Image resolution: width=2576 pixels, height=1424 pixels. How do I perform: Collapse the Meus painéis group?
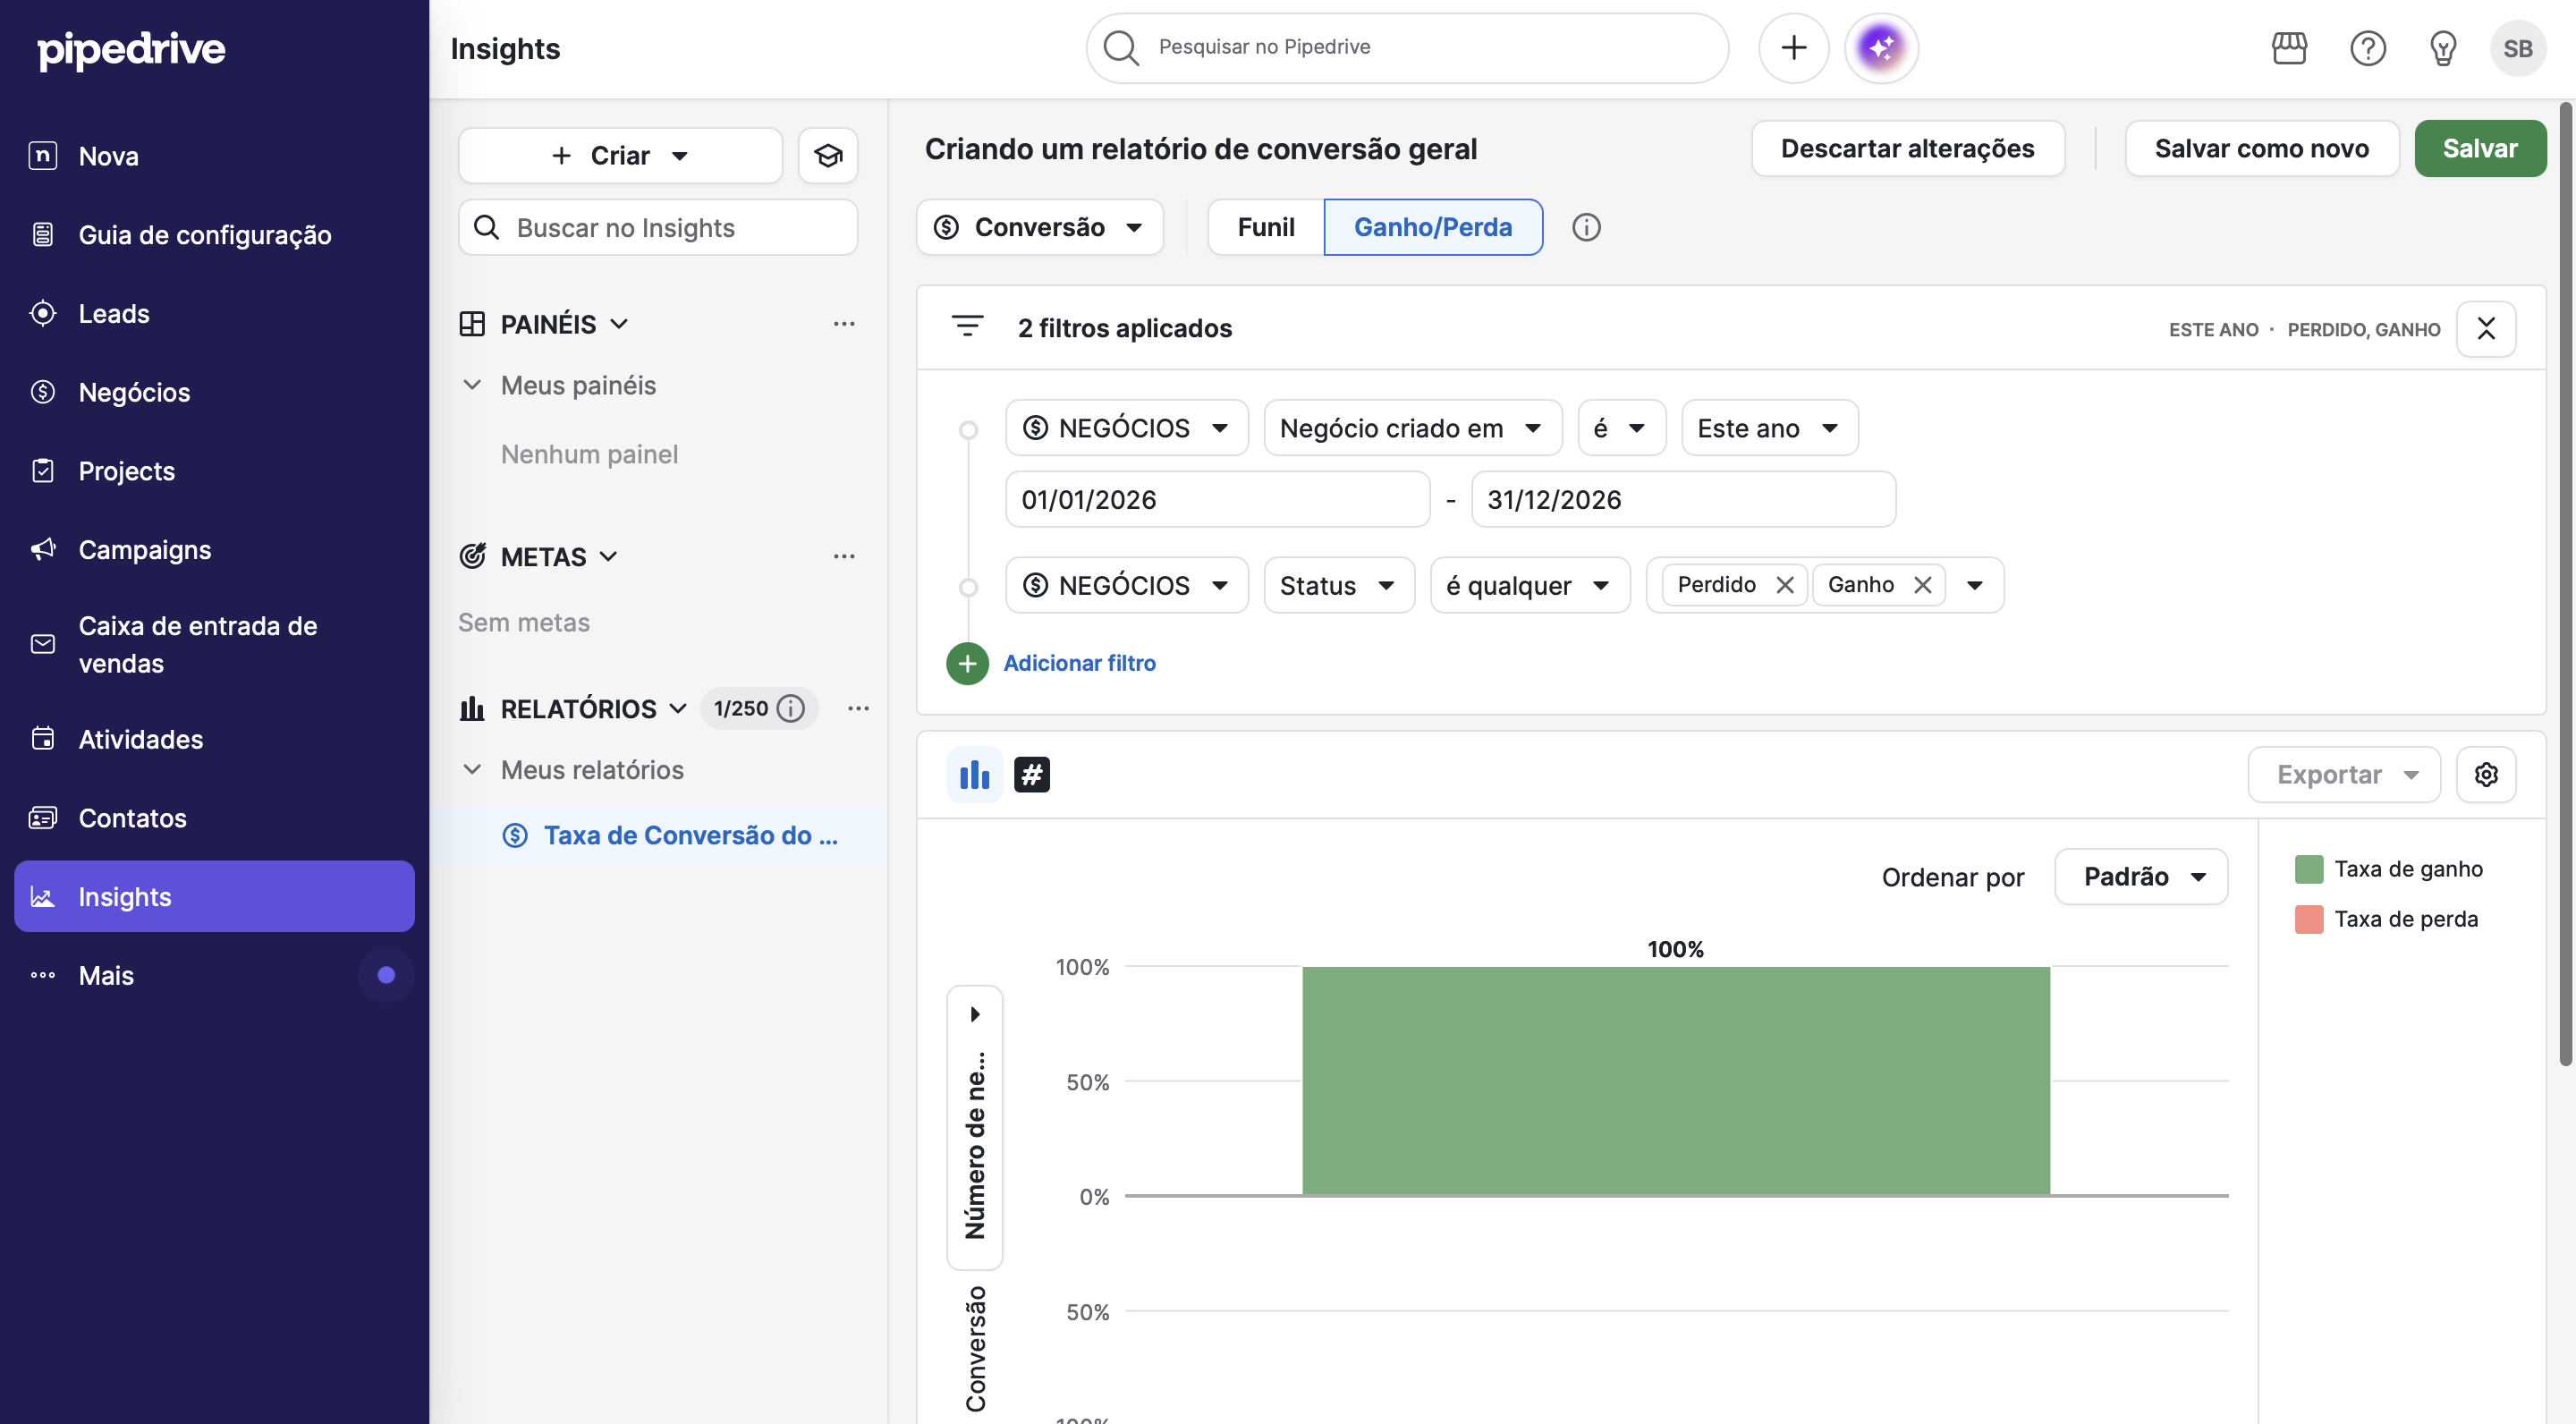472,385
